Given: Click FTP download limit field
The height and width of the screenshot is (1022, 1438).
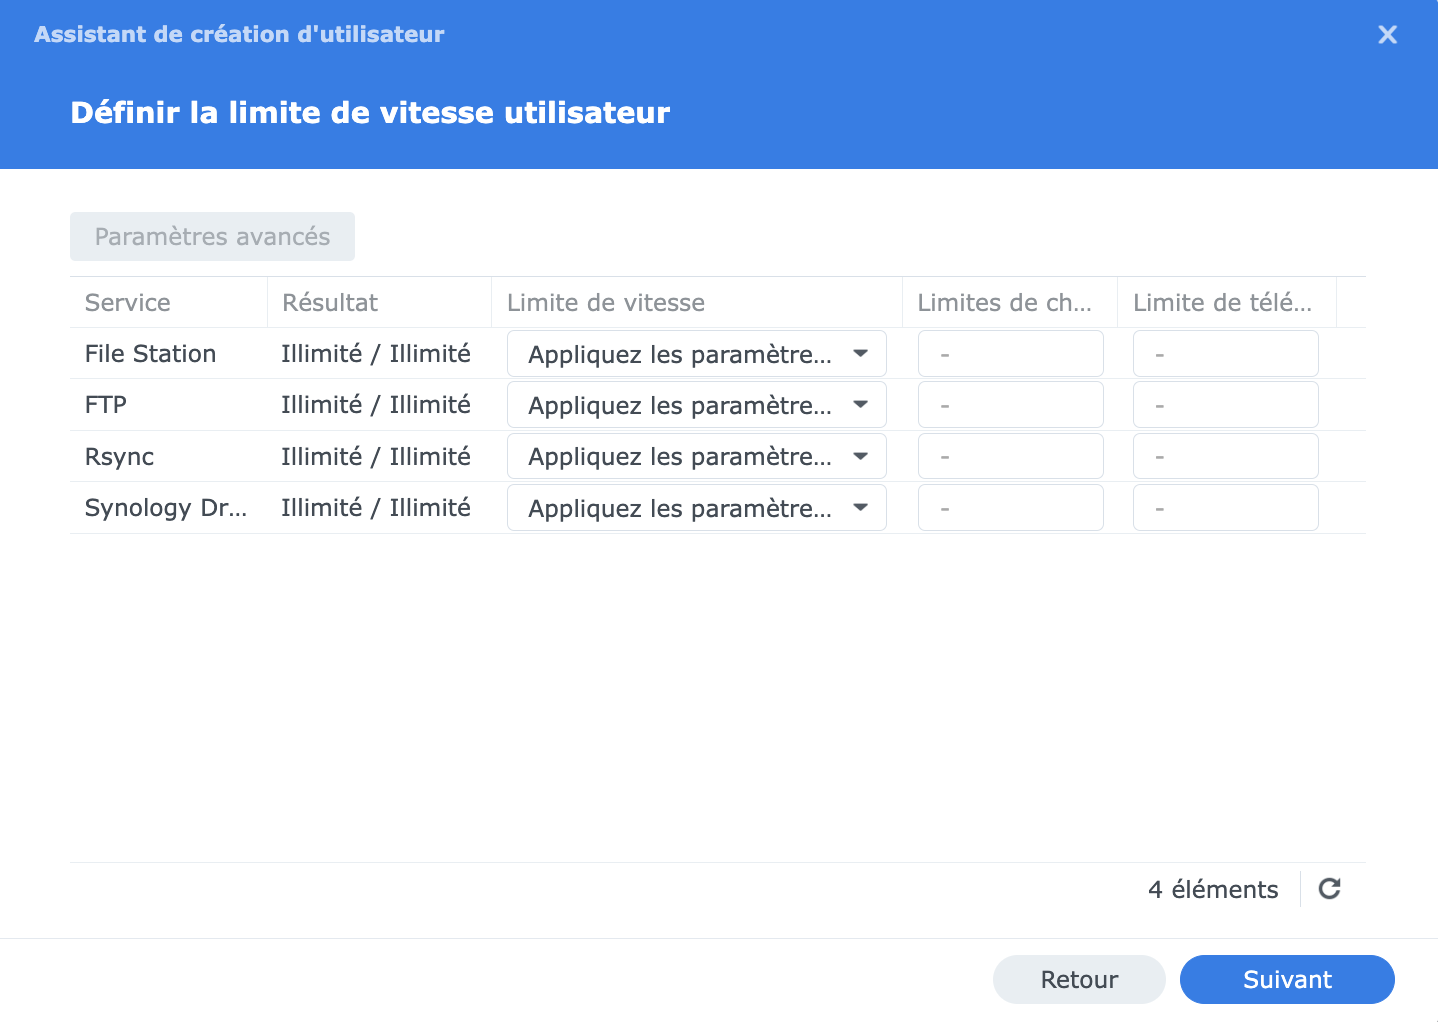Looking at the screenshot, I should pos(1225,405).
